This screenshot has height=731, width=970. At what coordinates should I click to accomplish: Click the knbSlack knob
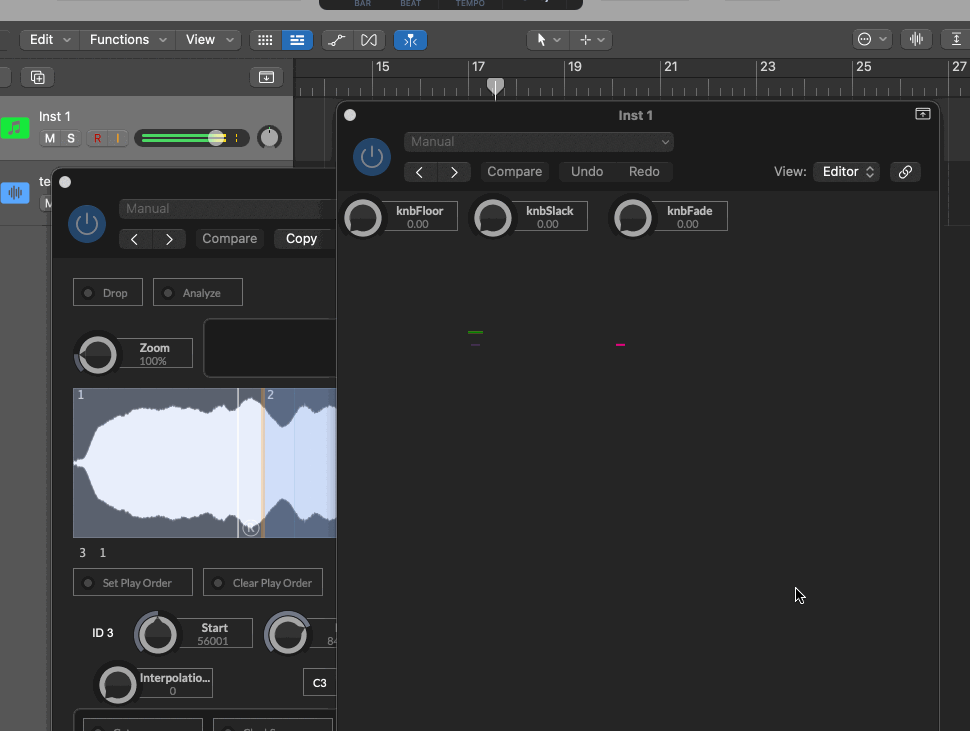[493, 218]
